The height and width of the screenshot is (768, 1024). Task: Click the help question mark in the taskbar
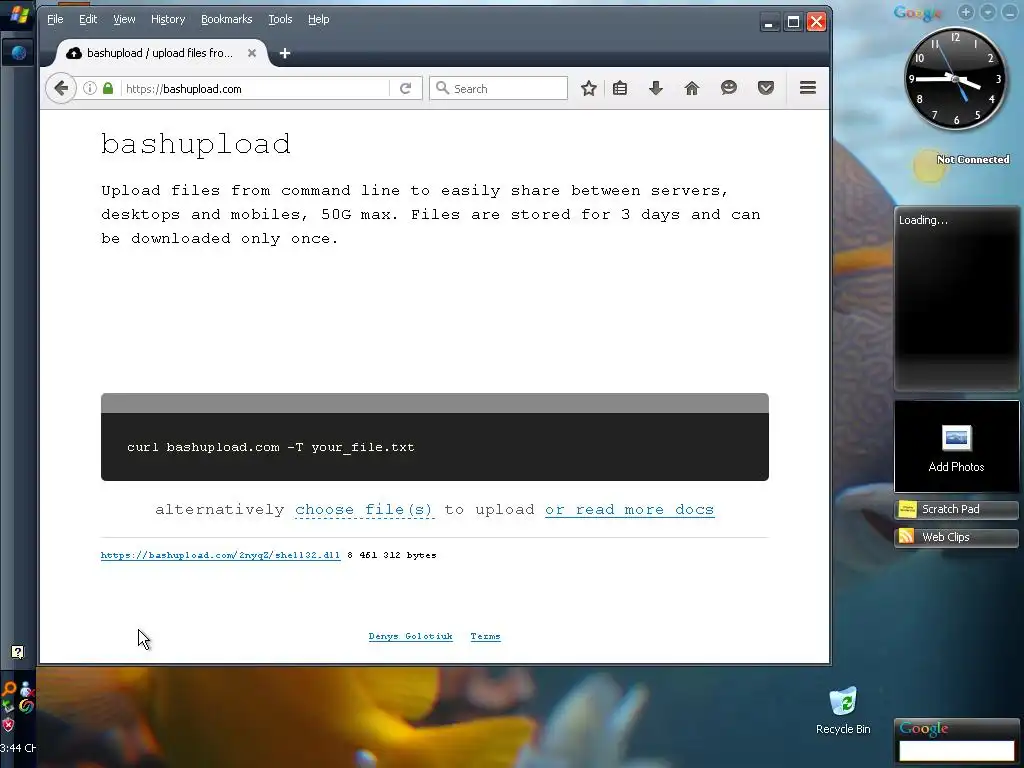point(18,652)
